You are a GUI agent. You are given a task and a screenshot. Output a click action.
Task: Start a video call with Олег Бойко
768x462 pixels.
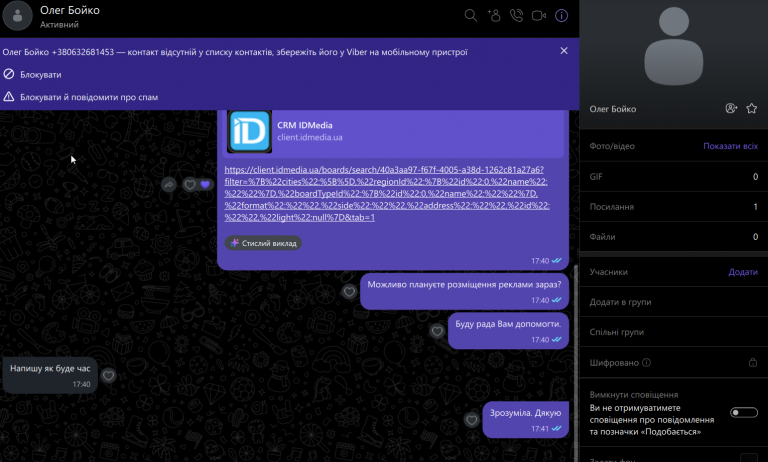click(539, 16)
